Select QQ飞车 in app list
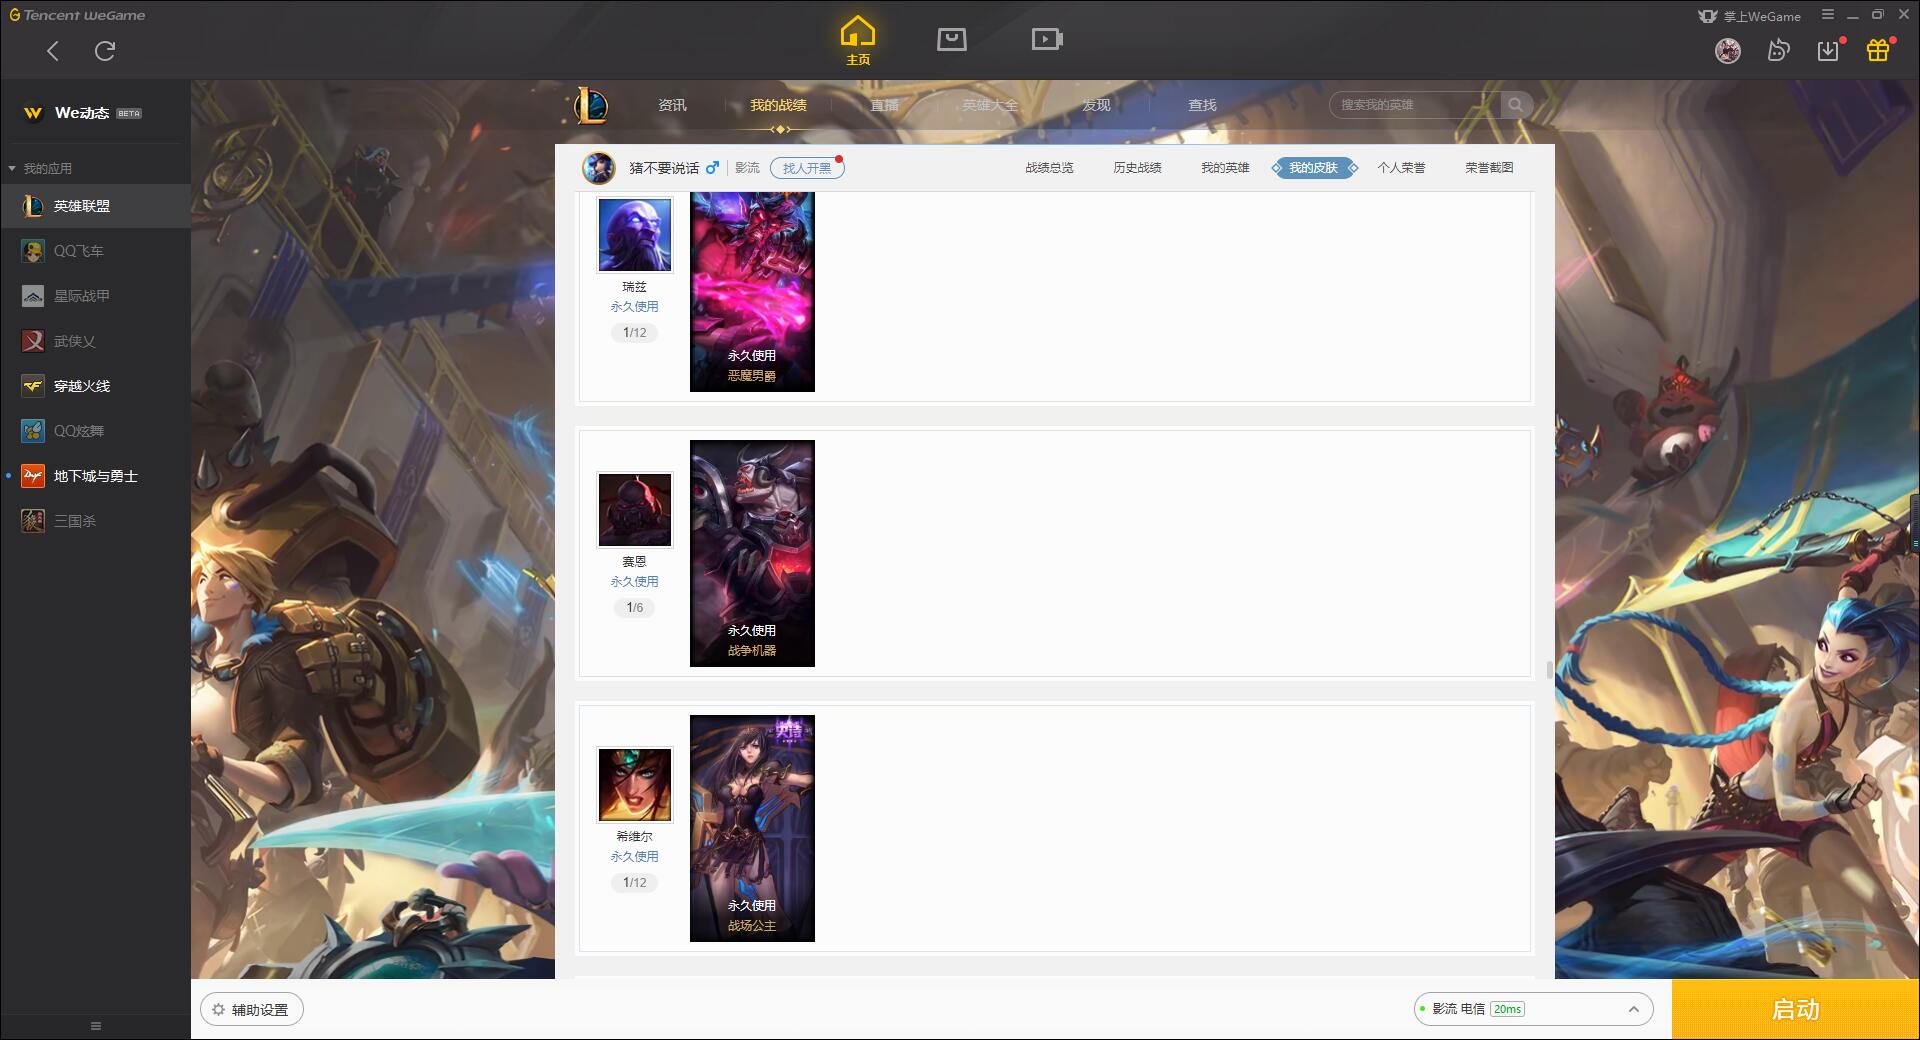Image resolution: width=1920 pixels, height=1040 pixels. (x=95, y=251)
